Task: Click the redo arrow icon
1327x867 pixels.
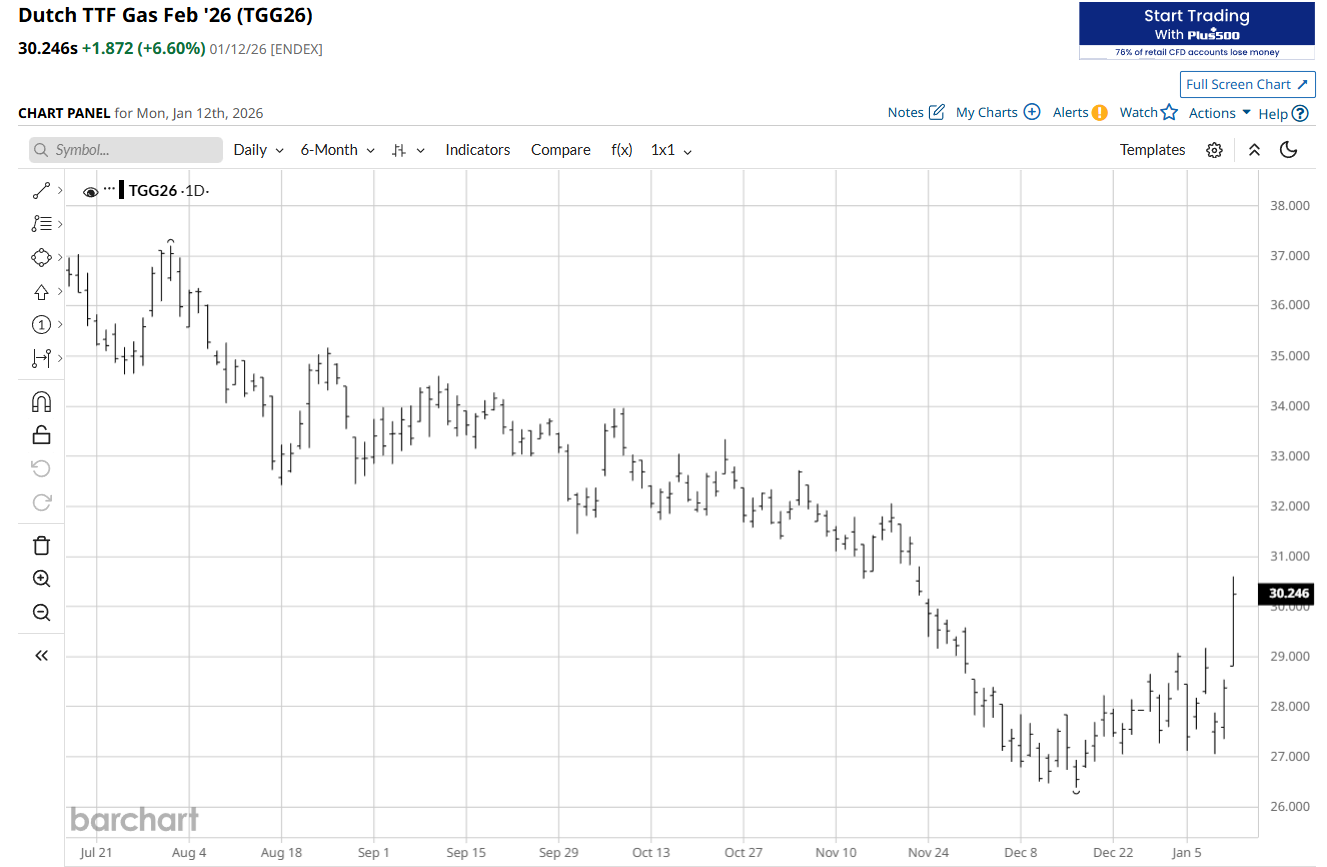Action: [41, 502]
